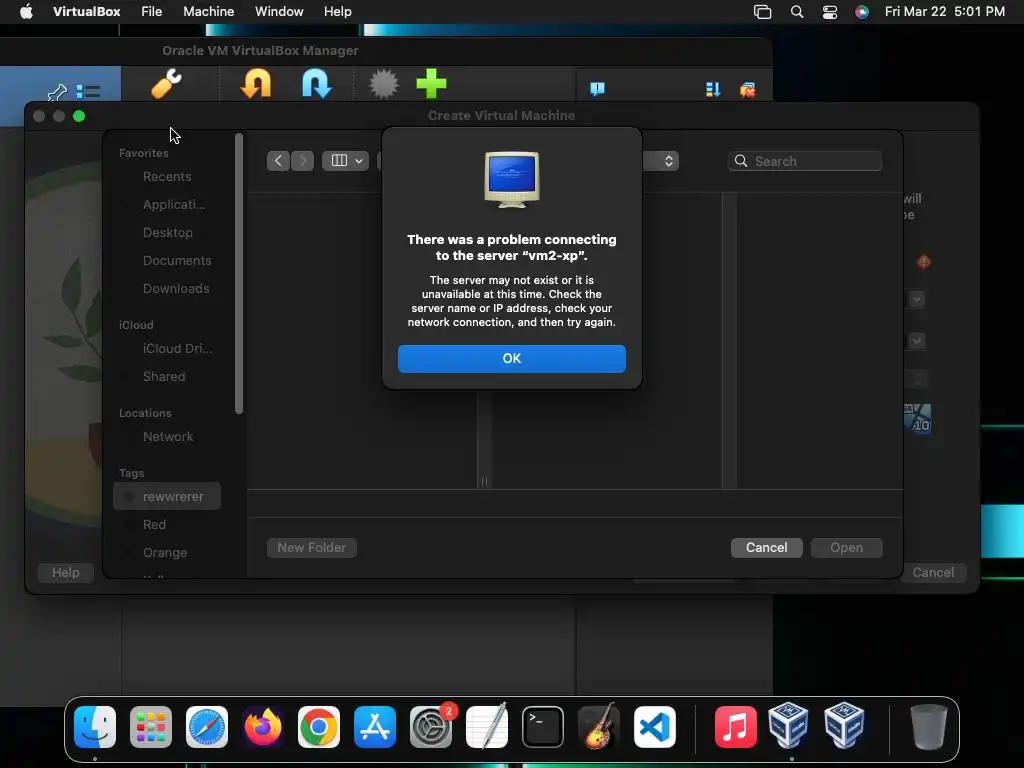Viewport: 1024px width, 768px height.
Task: Open Google Chrome from the Dock
Action: pos(319,727)
